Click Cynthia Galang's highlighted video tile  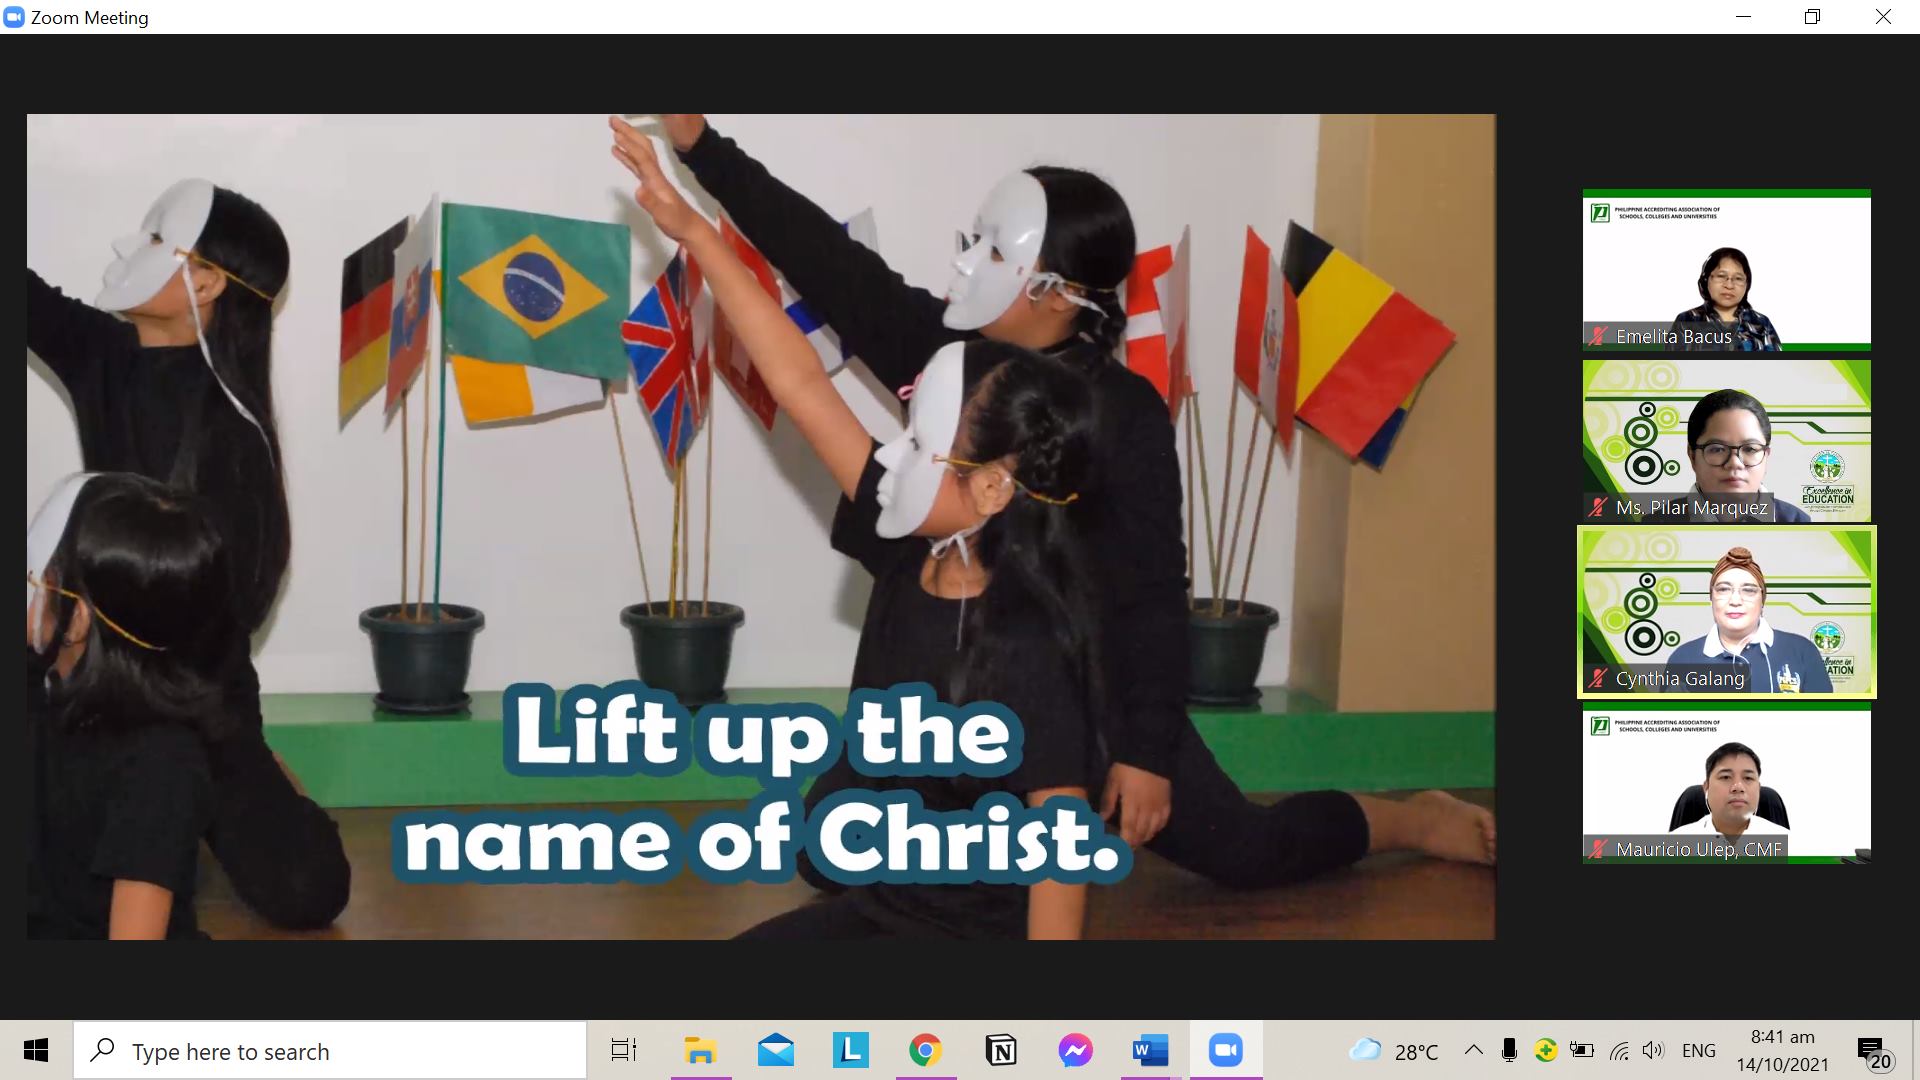pyautogui.click(x=1726, y=611)
